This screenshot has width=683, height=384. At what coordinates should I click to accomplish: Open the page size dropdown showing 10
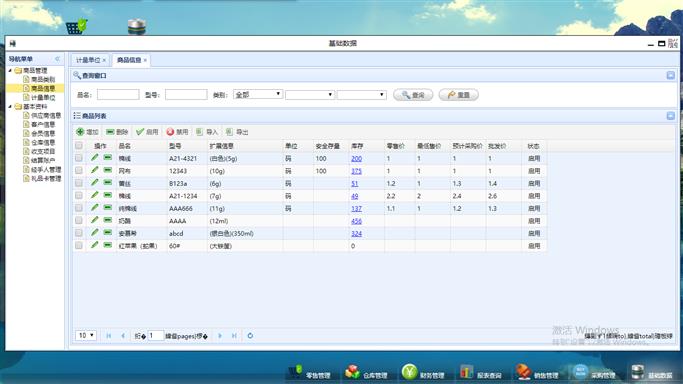pyautogui.click(x=86, y=335)
